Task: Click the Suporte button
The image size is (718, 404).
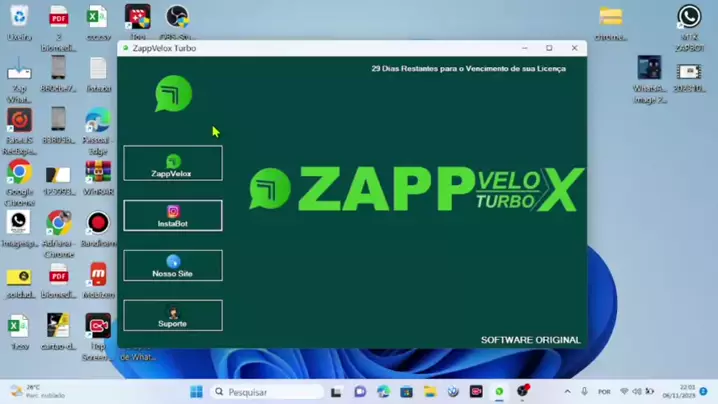Action: (173, 316)
